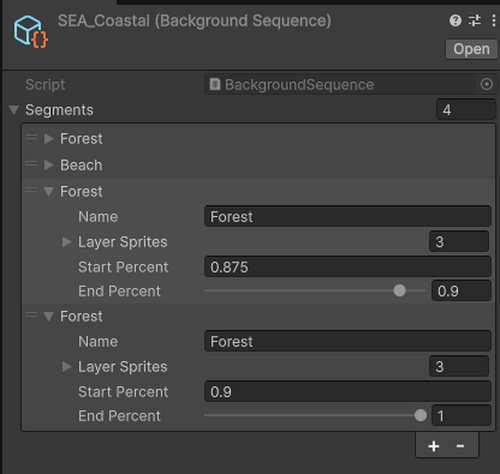
Task: Collapse the Segments list foldout
Action: point(14,110)
